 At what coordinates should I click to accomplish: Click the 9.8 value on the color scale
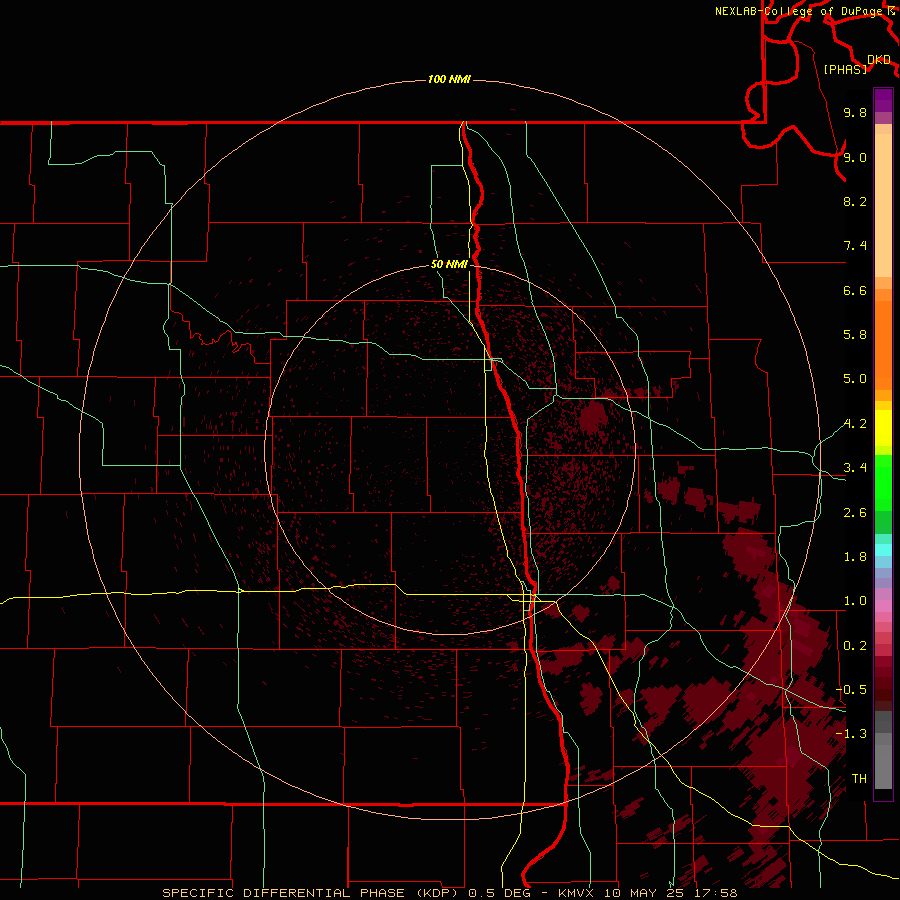[855, 112]
